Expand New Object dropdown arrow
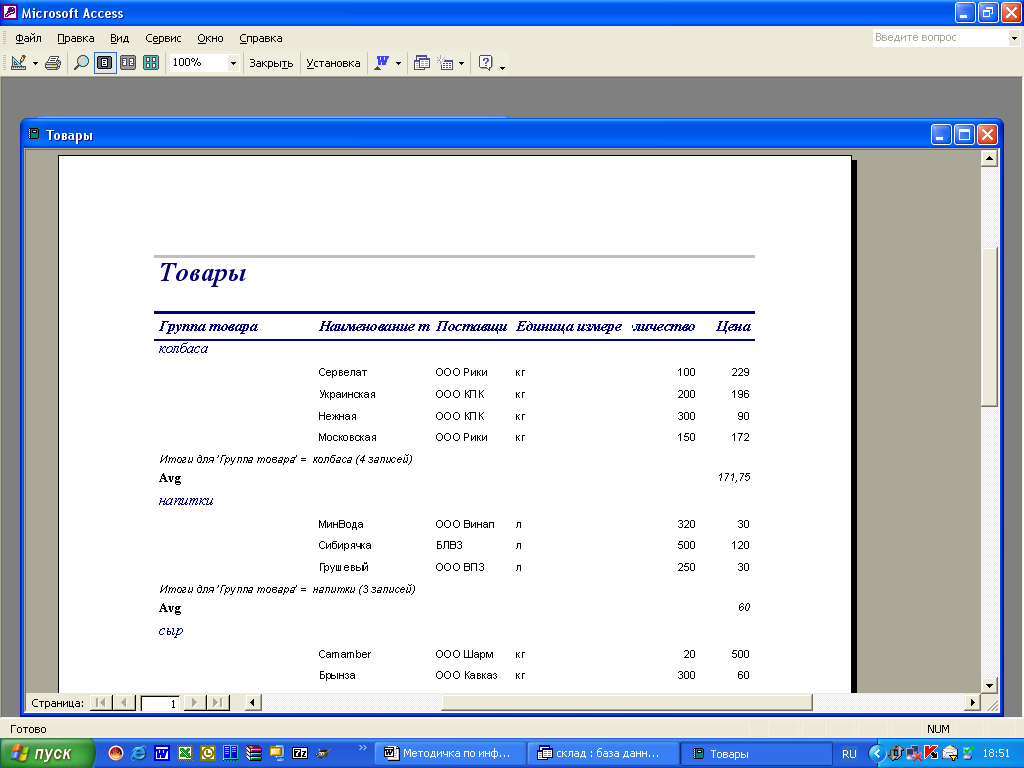The image size is (1024, 768). pos(462,63)
